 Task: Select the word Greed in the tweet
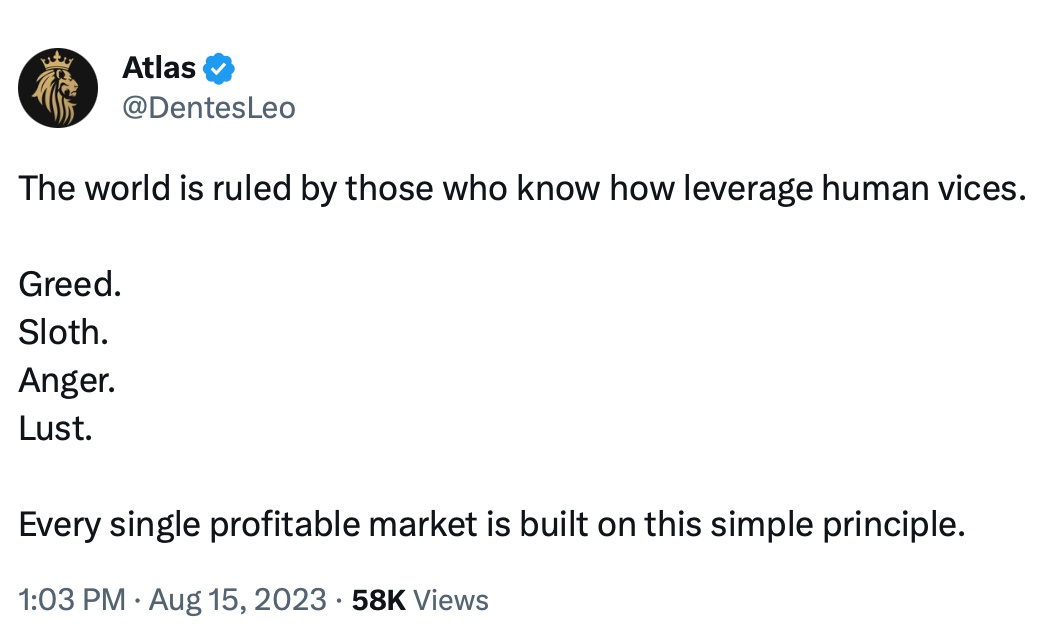pos(66,284)
